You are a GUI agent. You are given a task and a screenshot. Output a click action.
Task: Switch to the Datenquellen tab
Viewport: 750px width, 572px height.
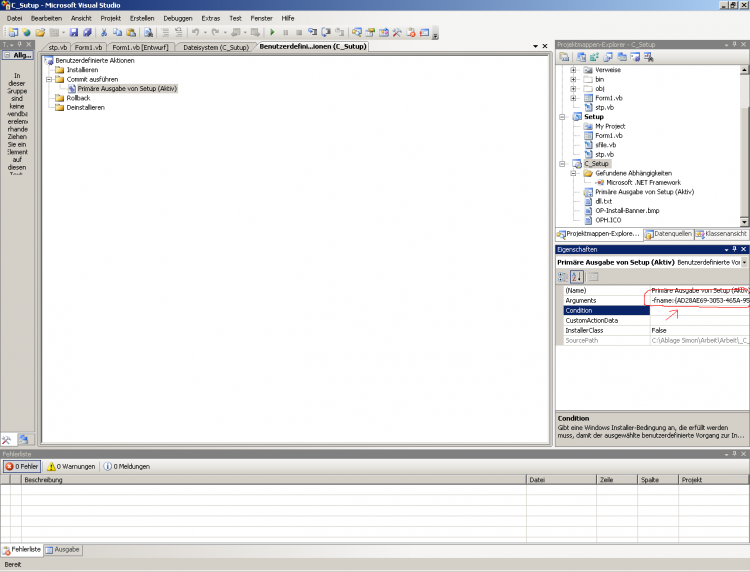(669, 234)
